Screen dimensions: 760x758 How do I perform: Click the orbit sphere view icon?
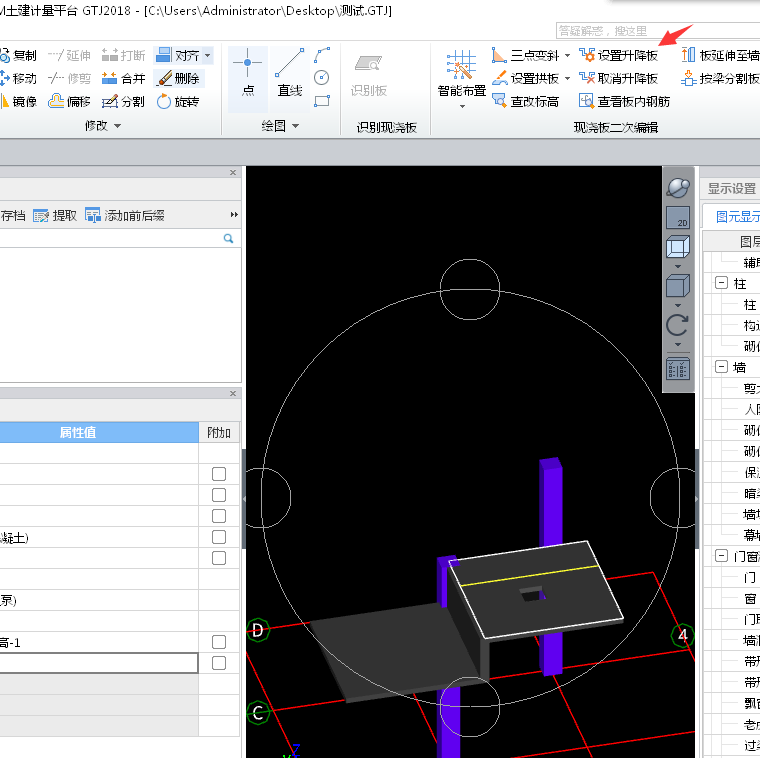point(678,188)
